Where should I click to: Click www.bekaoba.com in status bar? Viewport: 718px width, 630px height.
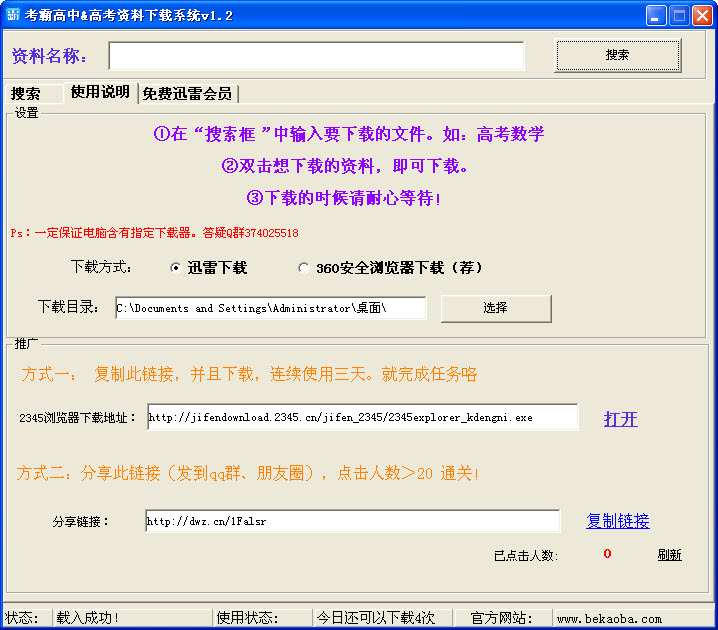pyautogui.click(x=609, y=618)
